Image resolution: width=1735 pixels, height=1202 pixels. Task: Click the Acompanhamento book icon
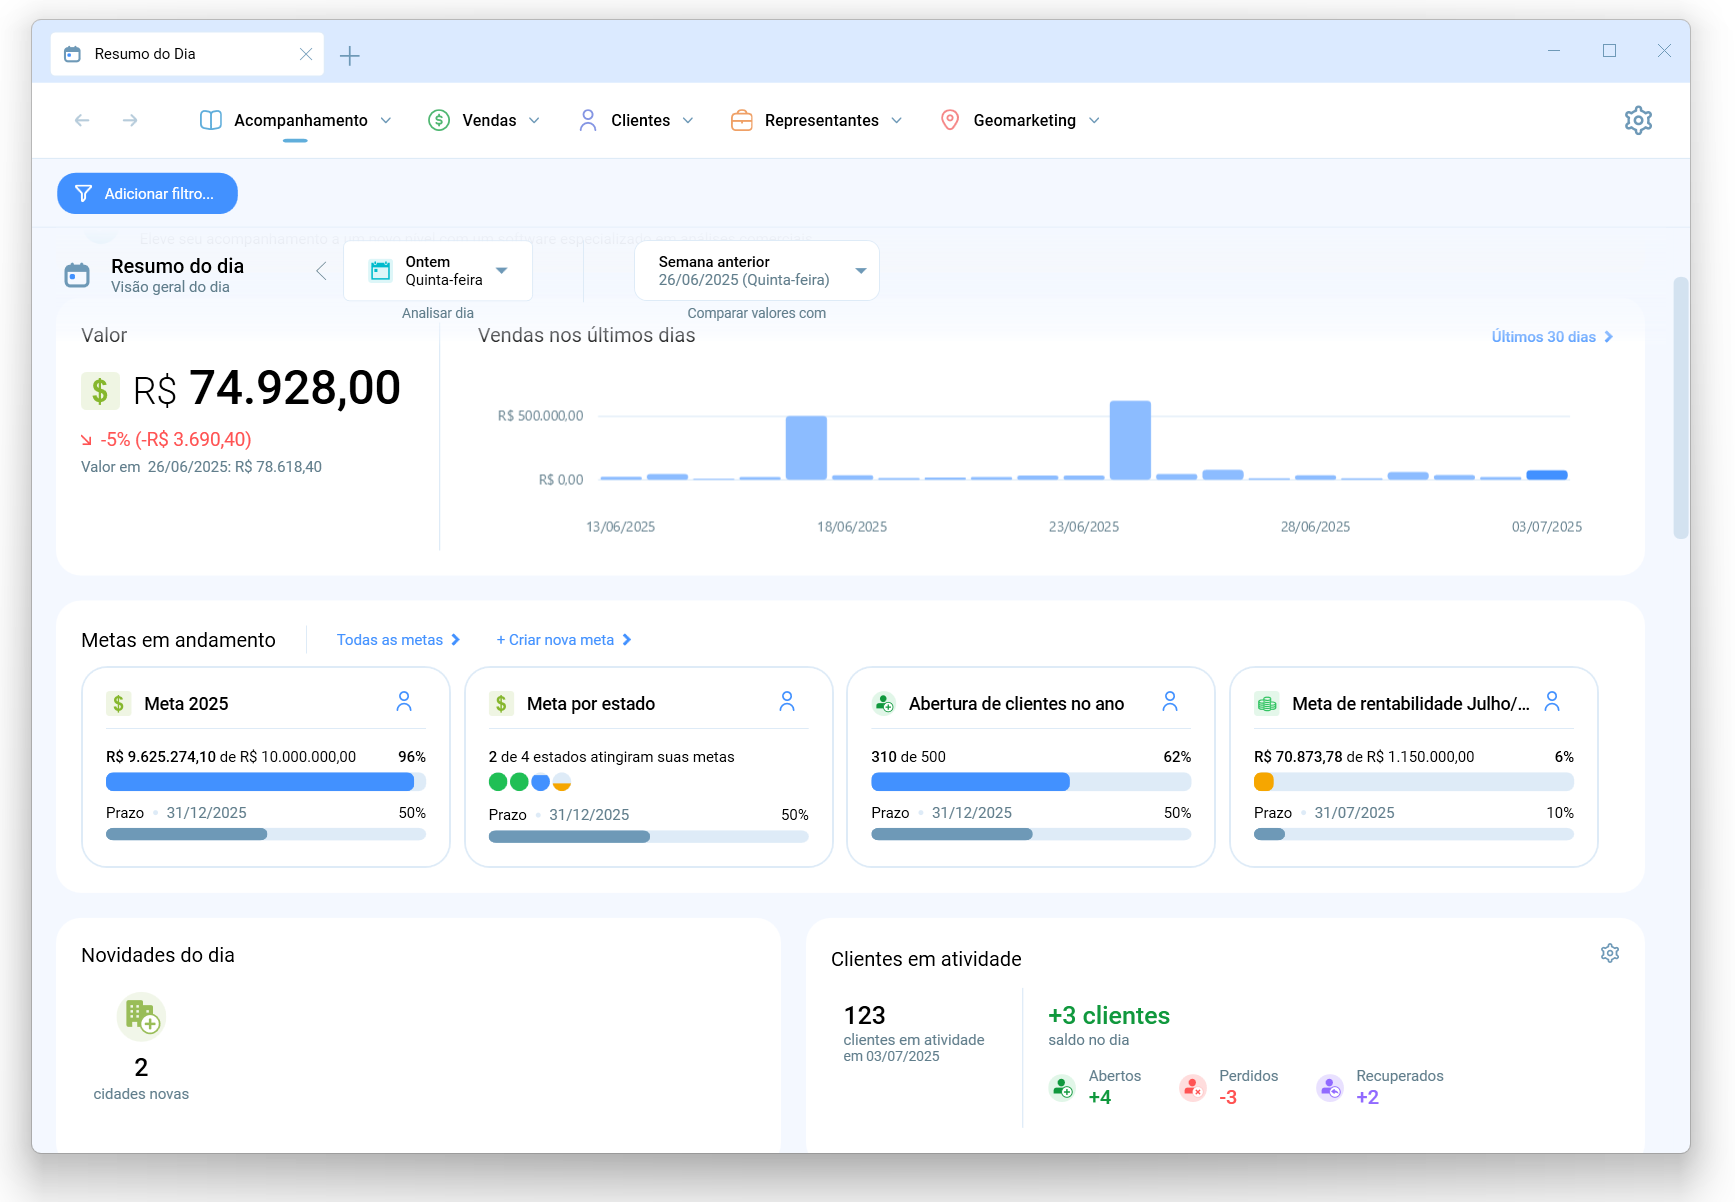(x=211, y=120)
